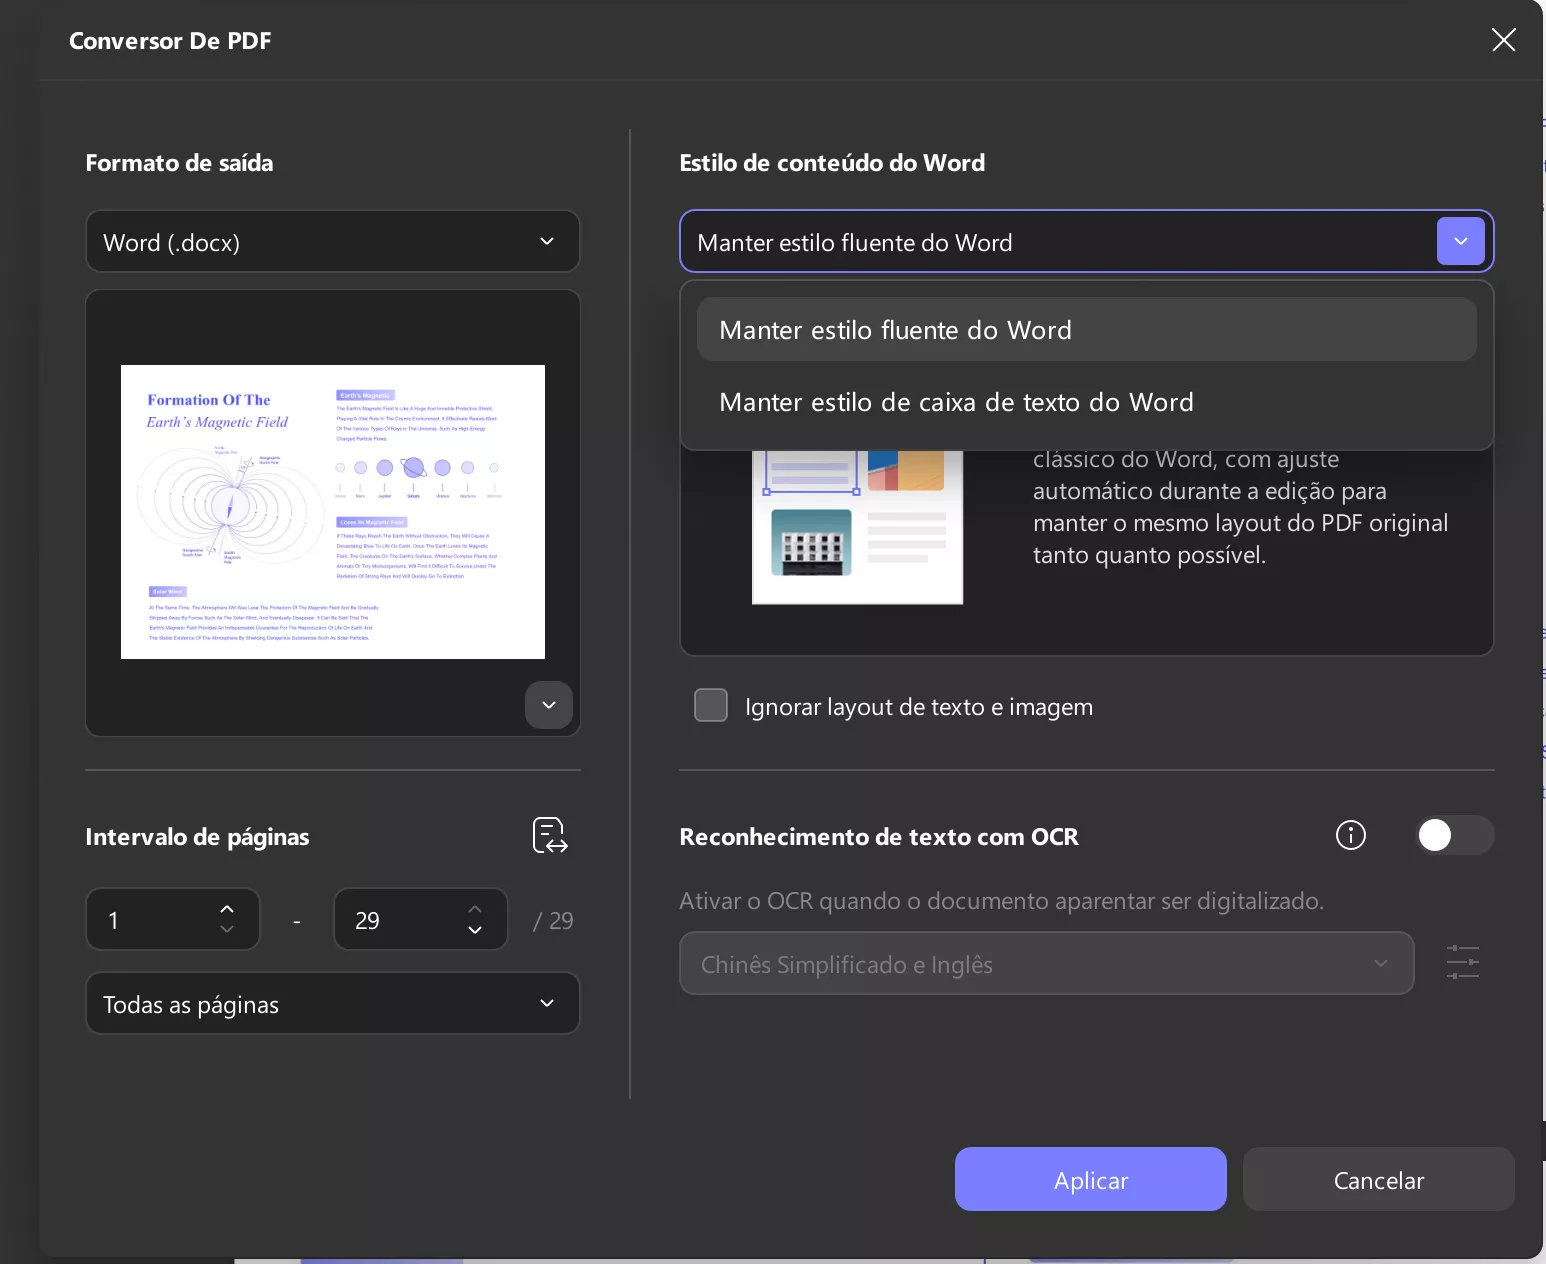Click the page range swap icon
This screenshot has width=1546, height=1264.
coord(550,835)
